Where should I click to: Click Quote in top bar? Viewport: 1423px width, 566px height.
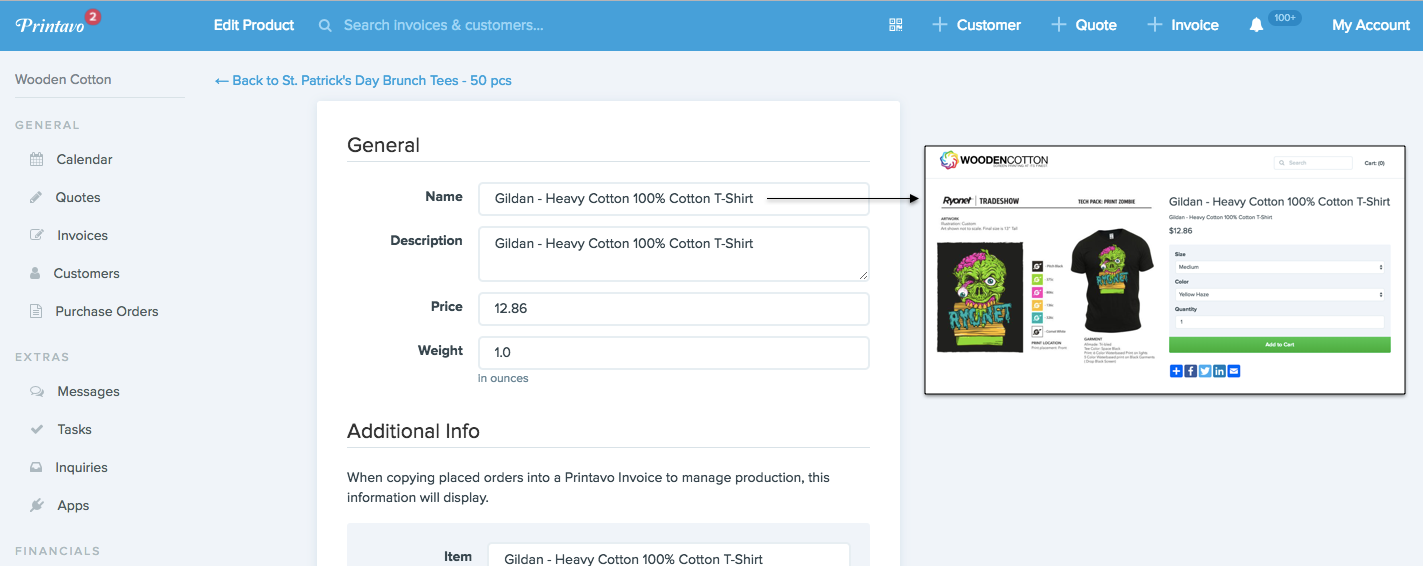coord(1096,25)
